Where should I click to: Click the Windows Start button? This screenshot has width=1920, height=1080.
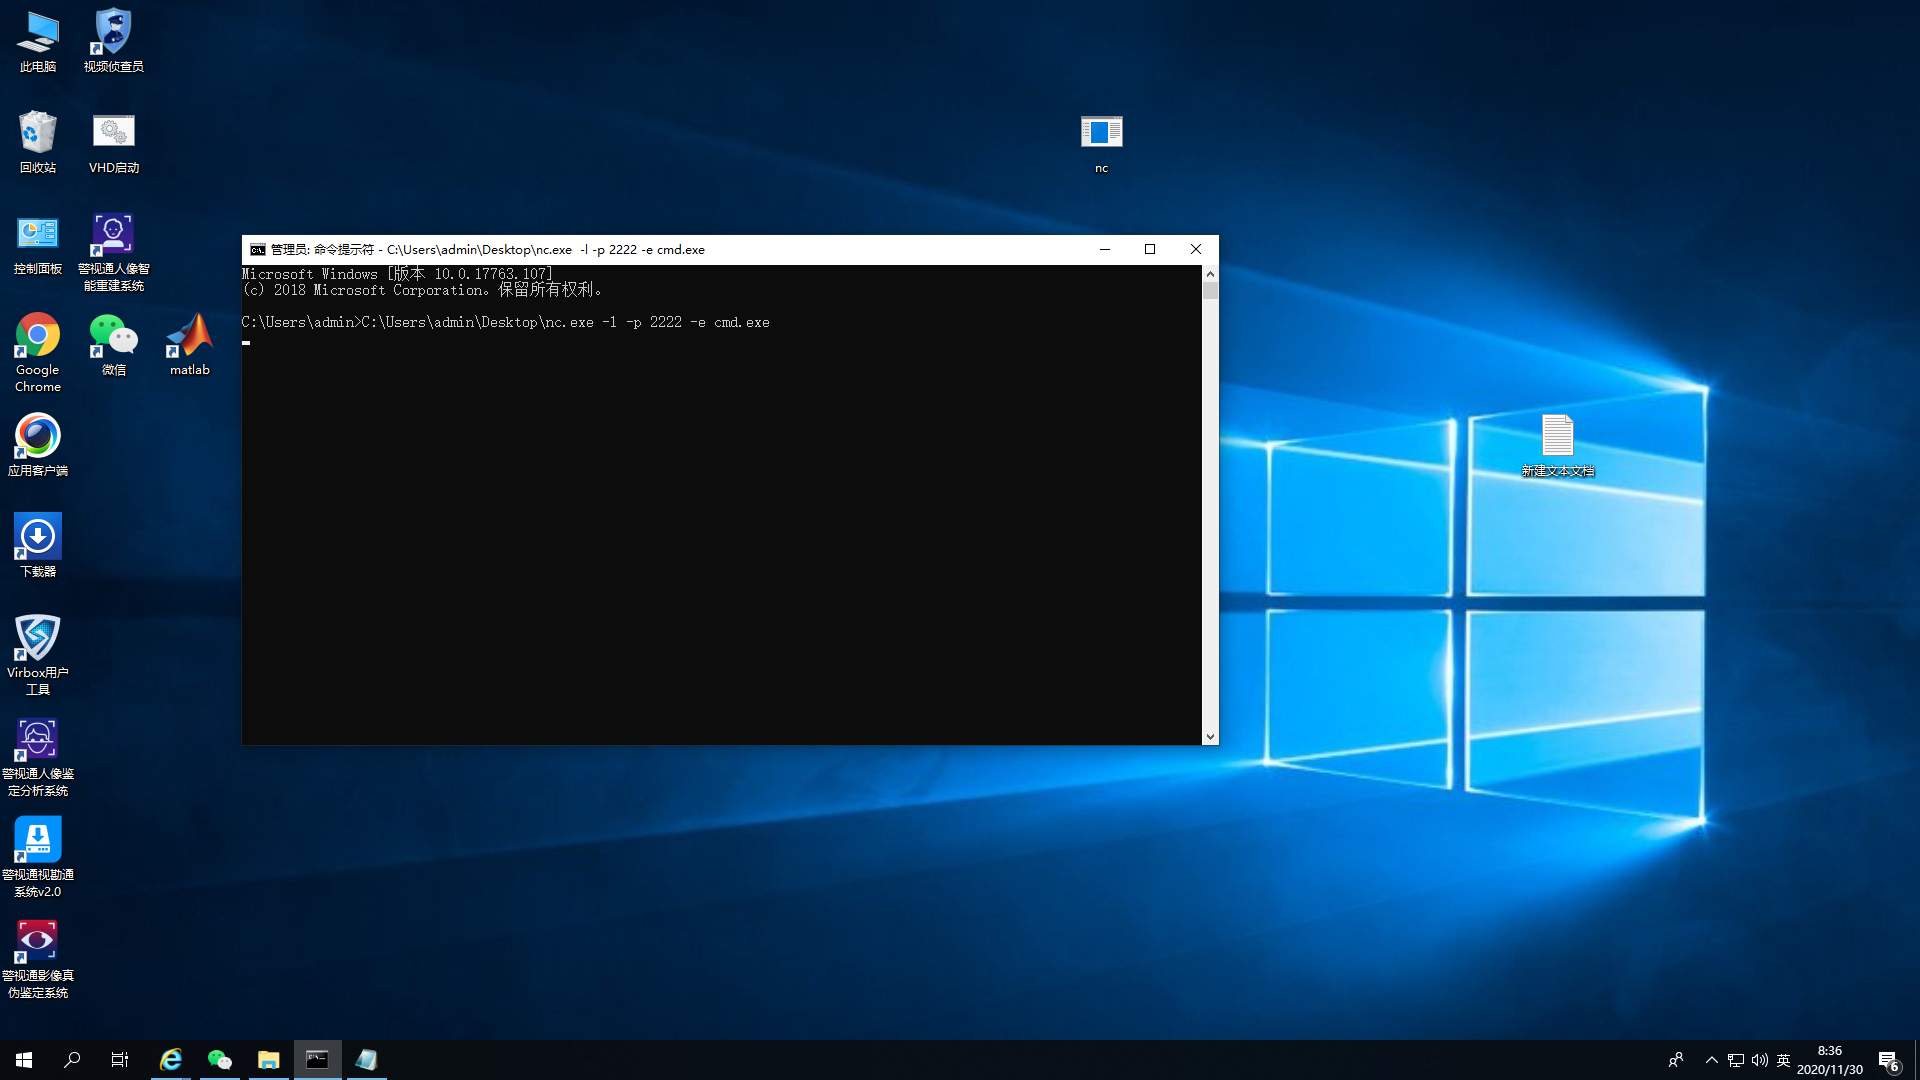(x=24, y=1060)
